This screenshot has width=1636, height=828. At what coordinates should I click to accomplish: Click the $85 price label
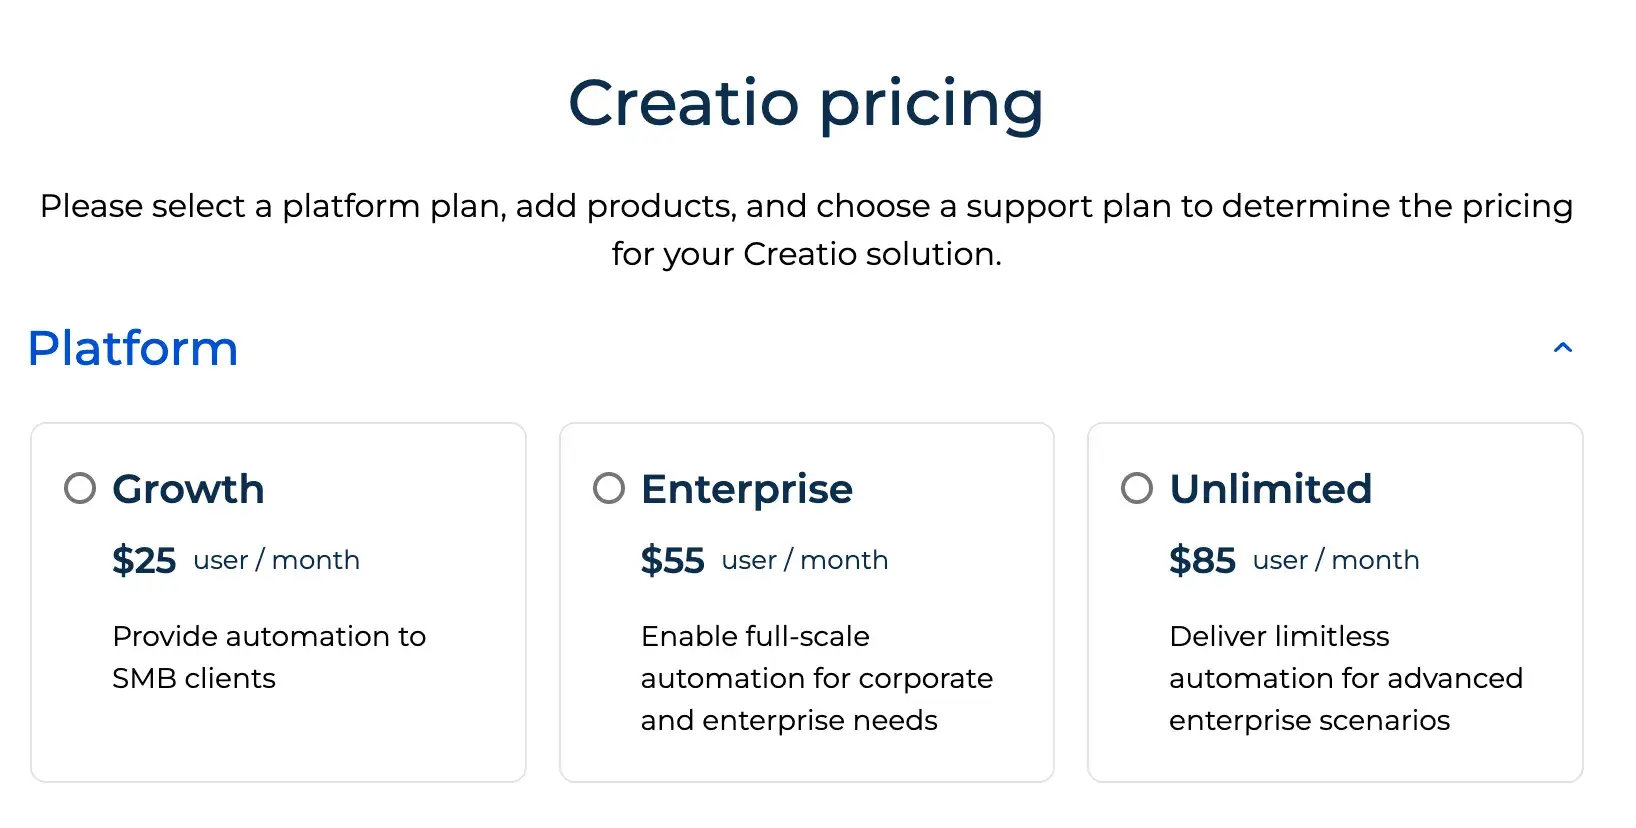tap(1201, 560)
